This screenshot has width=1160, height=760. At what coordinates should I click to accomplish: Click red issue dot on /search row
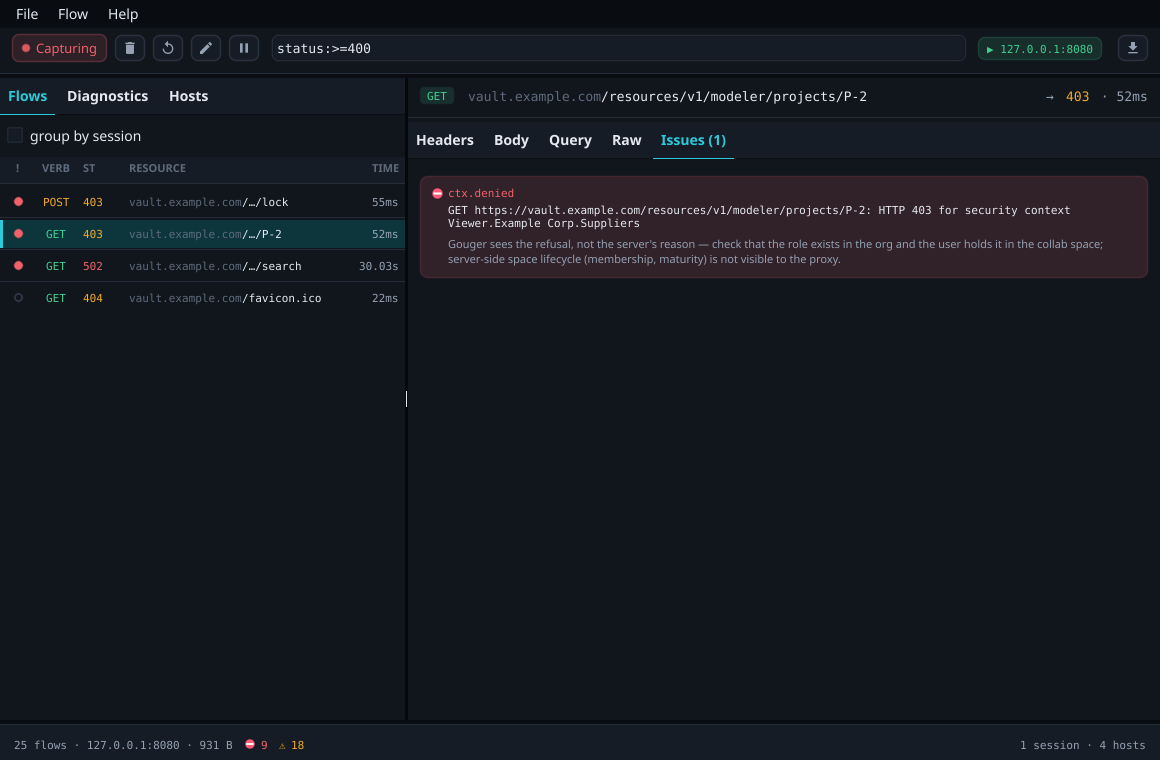pos(18,265)
